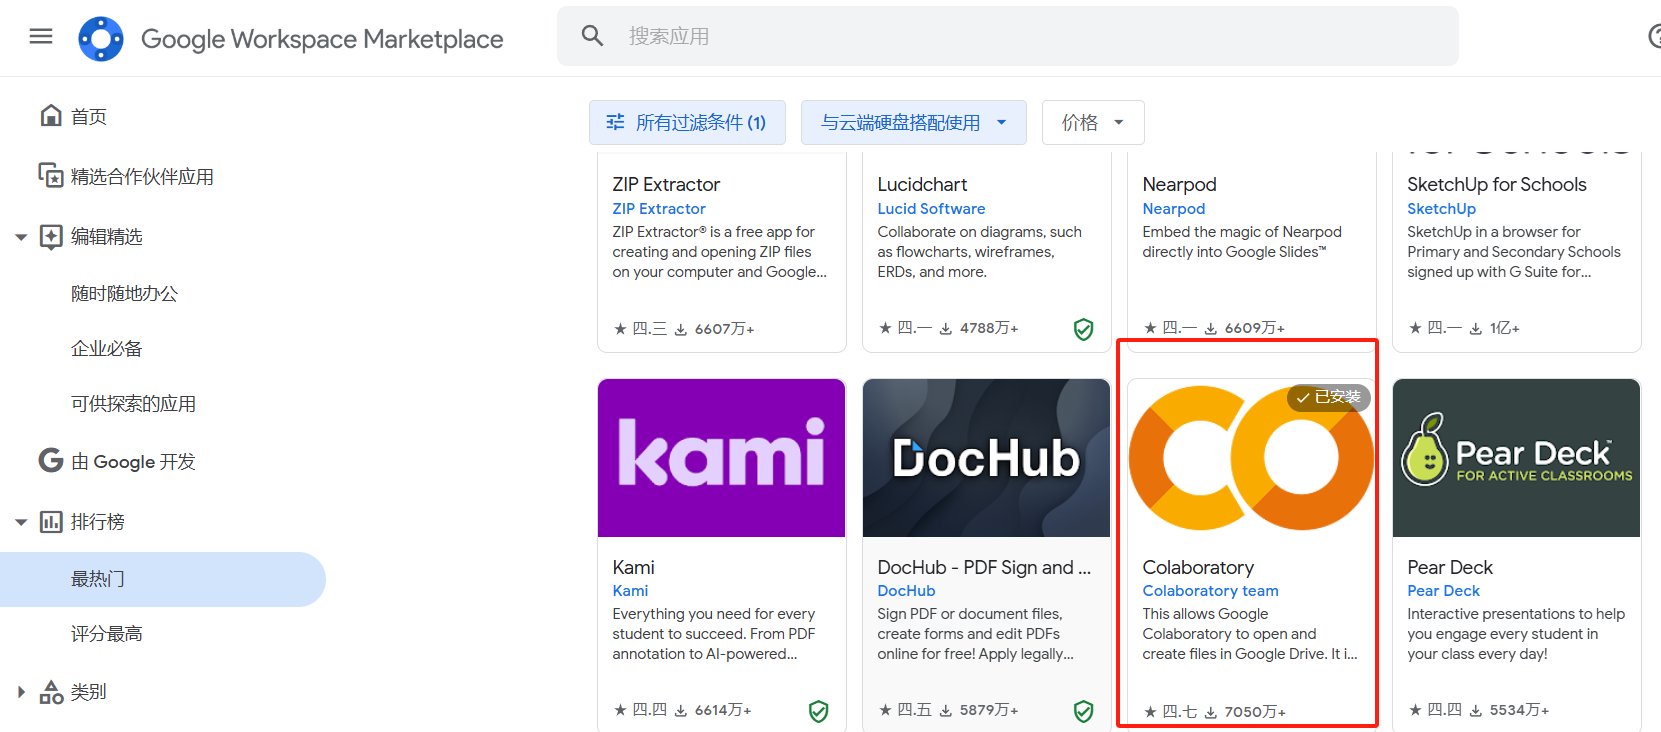Image resolution: width=1661 pixels, height=732 pixels.
Task: Open the Pear Deck logo thumbnail
Action: 1517,458
